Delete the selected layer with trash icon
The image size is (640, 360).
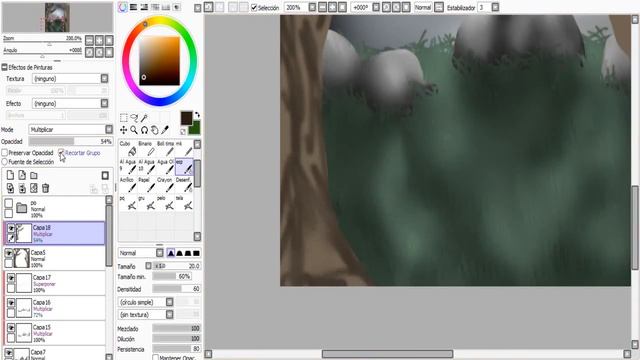(46, 188)
